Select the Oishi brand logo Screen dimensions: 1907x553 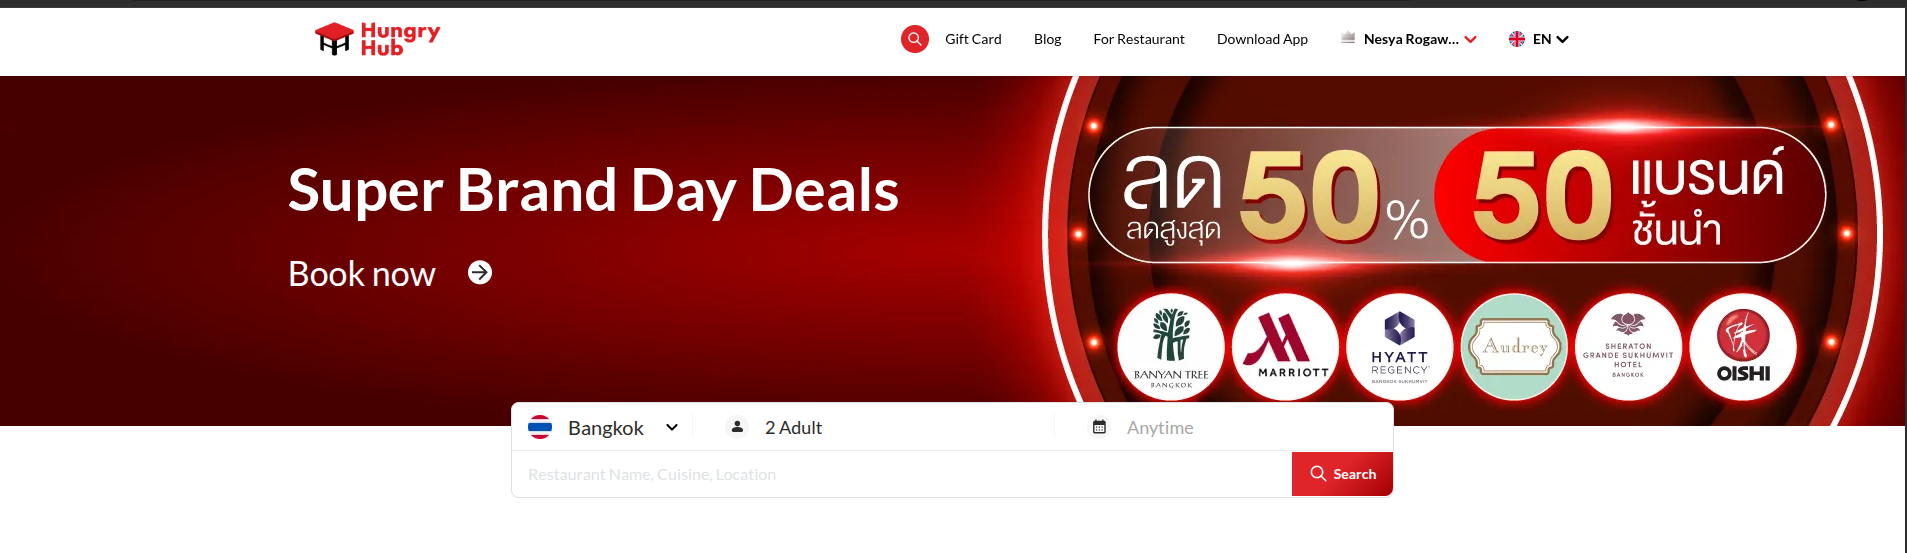1743,347
